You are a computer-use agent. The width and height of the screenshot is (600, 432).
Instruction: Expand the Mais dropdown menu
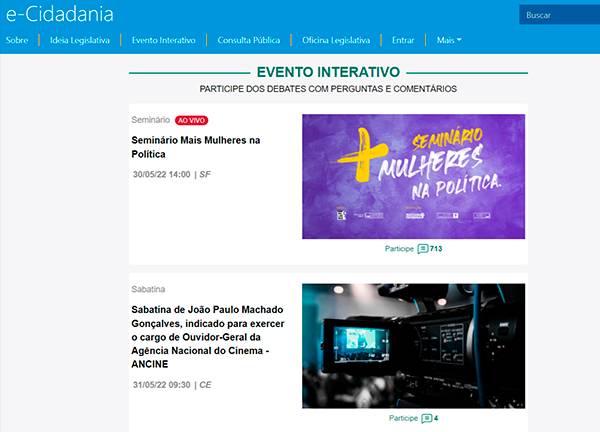(x=449, y=40)
